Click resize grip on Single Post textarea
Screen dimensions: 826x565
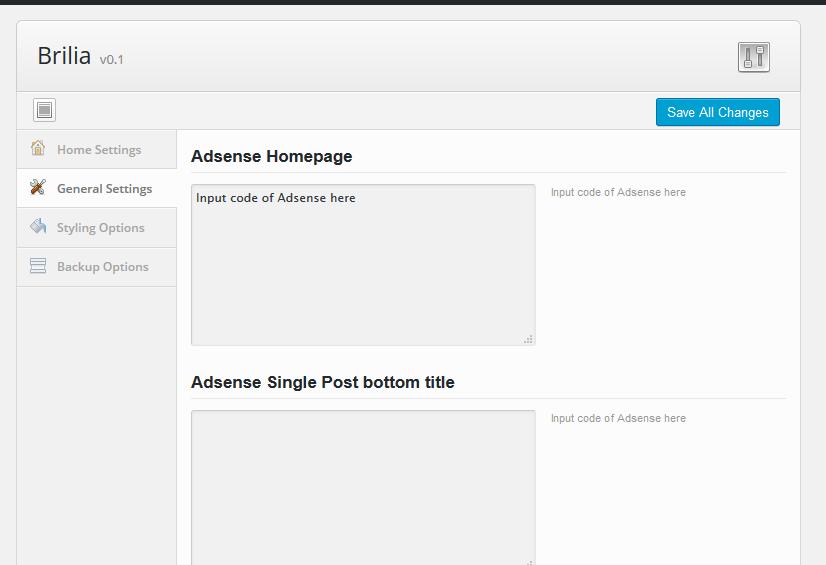pos(528,561)
